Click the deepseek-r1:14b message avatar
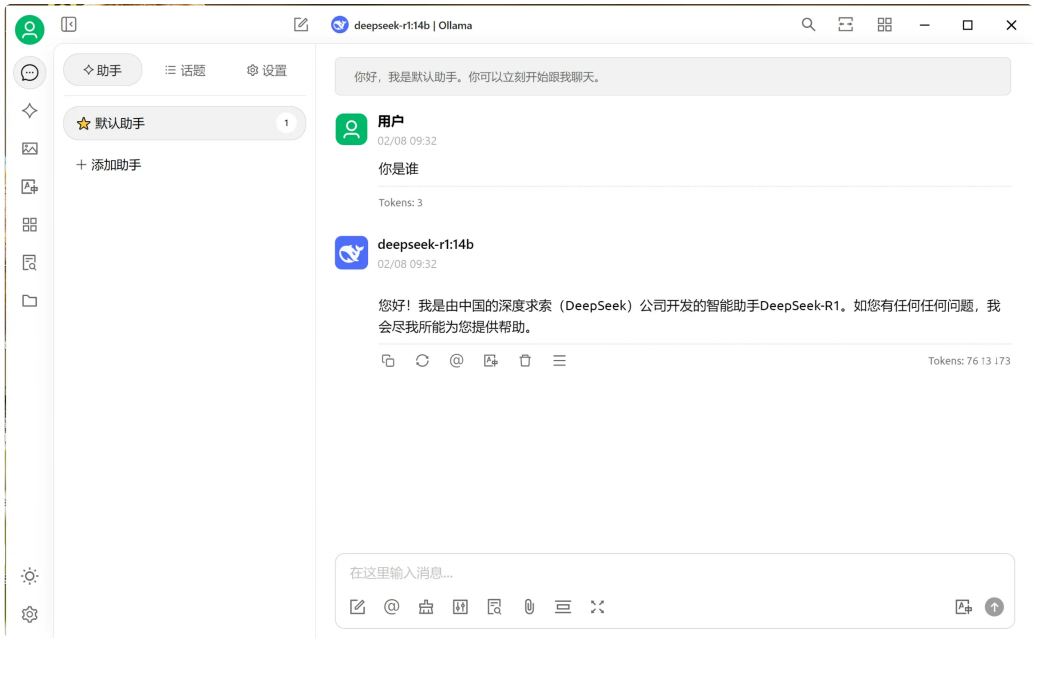Viewport: 1041px width, 679px height. pos(351,252)
